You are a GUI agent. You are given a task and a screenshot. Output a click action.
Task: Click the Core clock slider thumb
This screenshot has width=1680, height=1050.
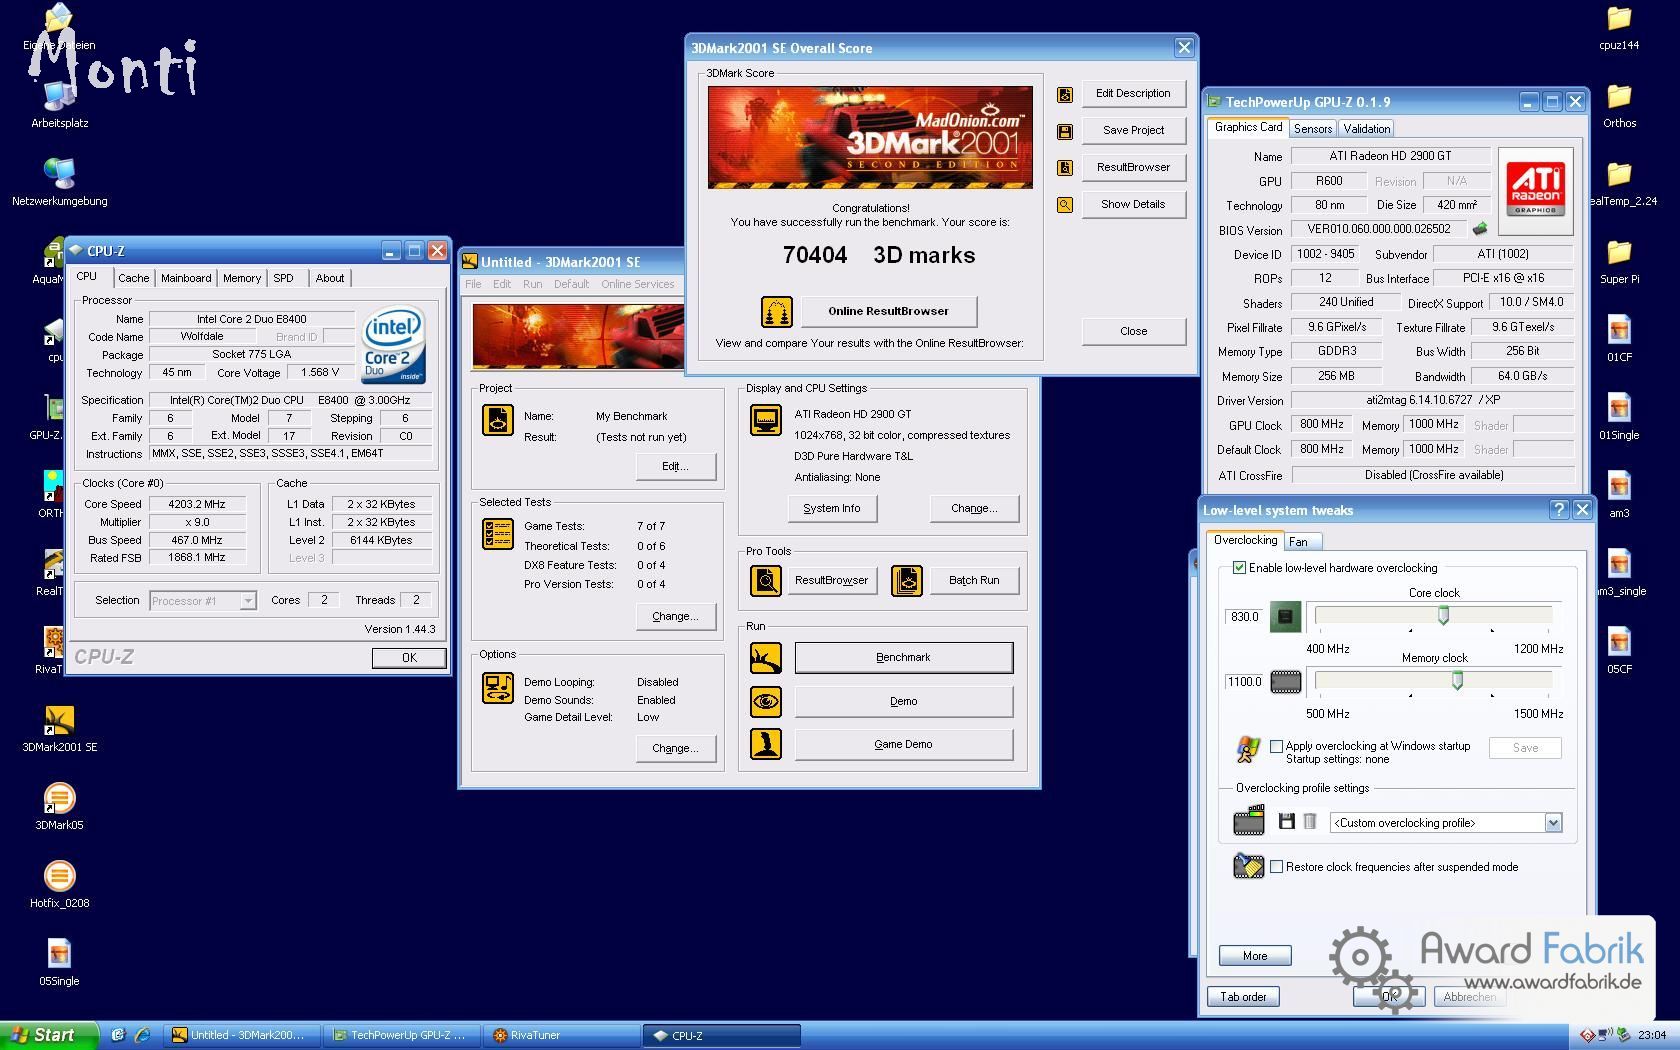(x=1443, y=616)
